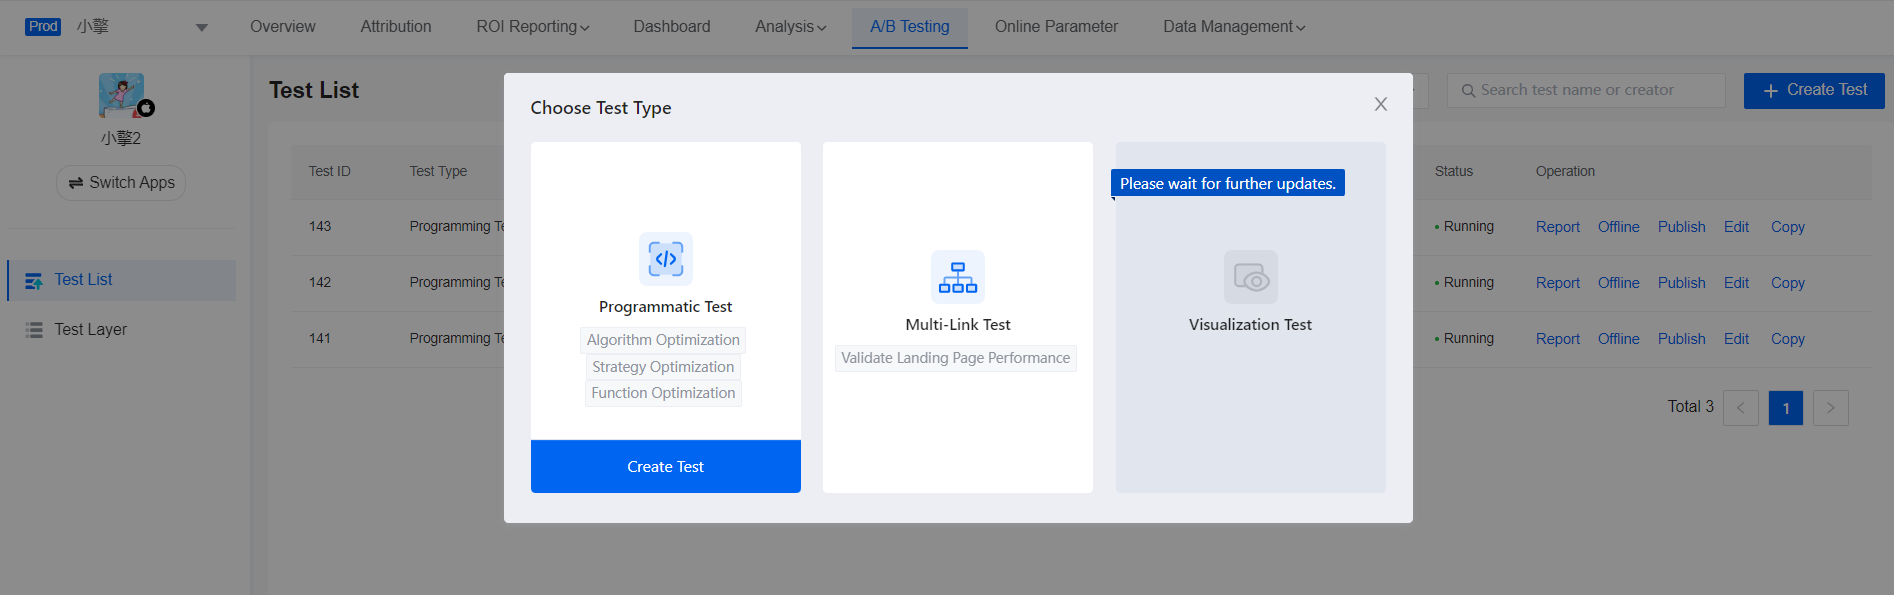Click the Search test name or creator field
Screen dimensions: 1894x595
(x=1586, y=91)
